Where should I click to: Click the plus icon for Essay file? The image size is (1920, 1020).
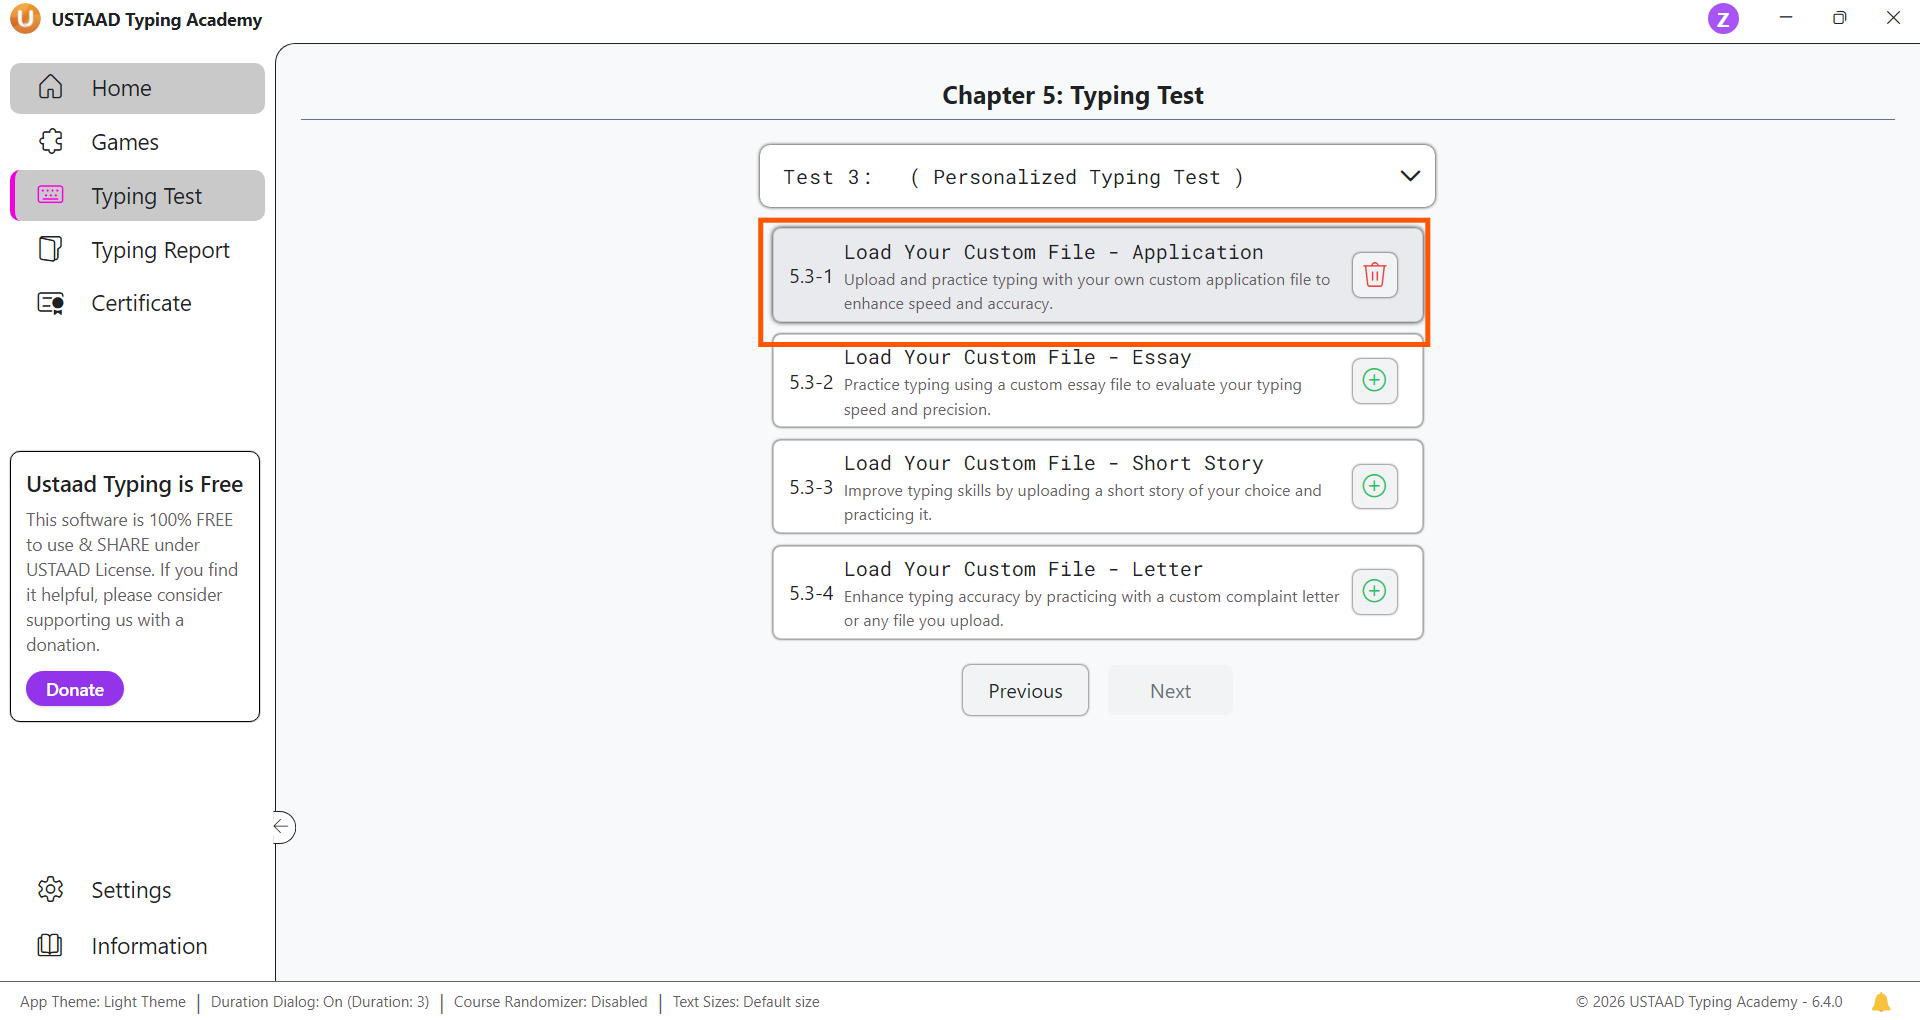[1374, 381]
